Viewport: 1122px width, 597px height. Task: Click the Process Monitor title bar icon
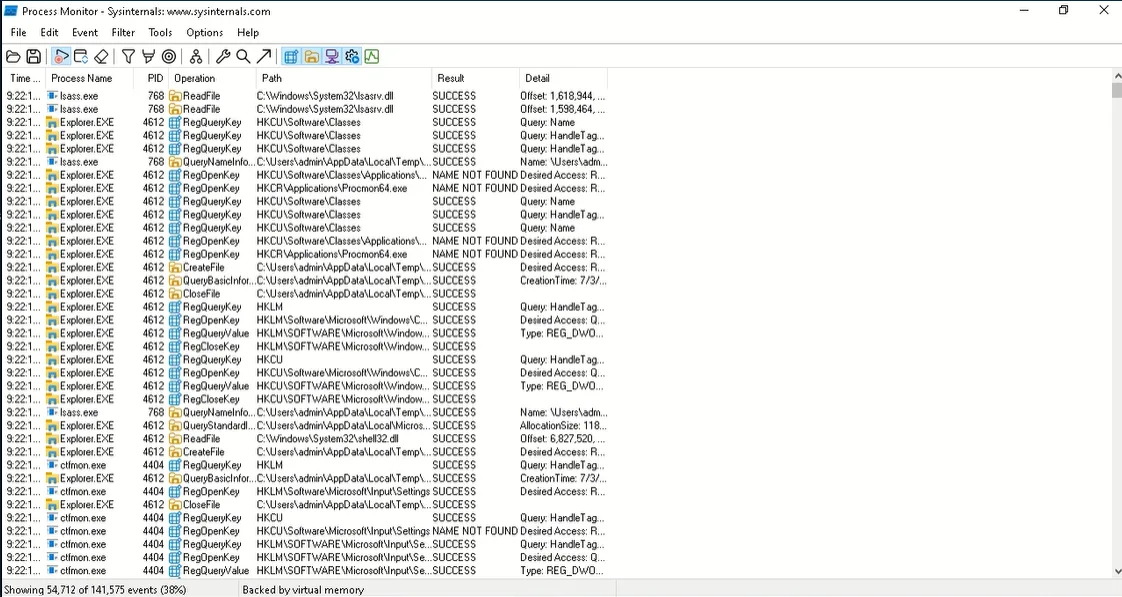[11, 11]
